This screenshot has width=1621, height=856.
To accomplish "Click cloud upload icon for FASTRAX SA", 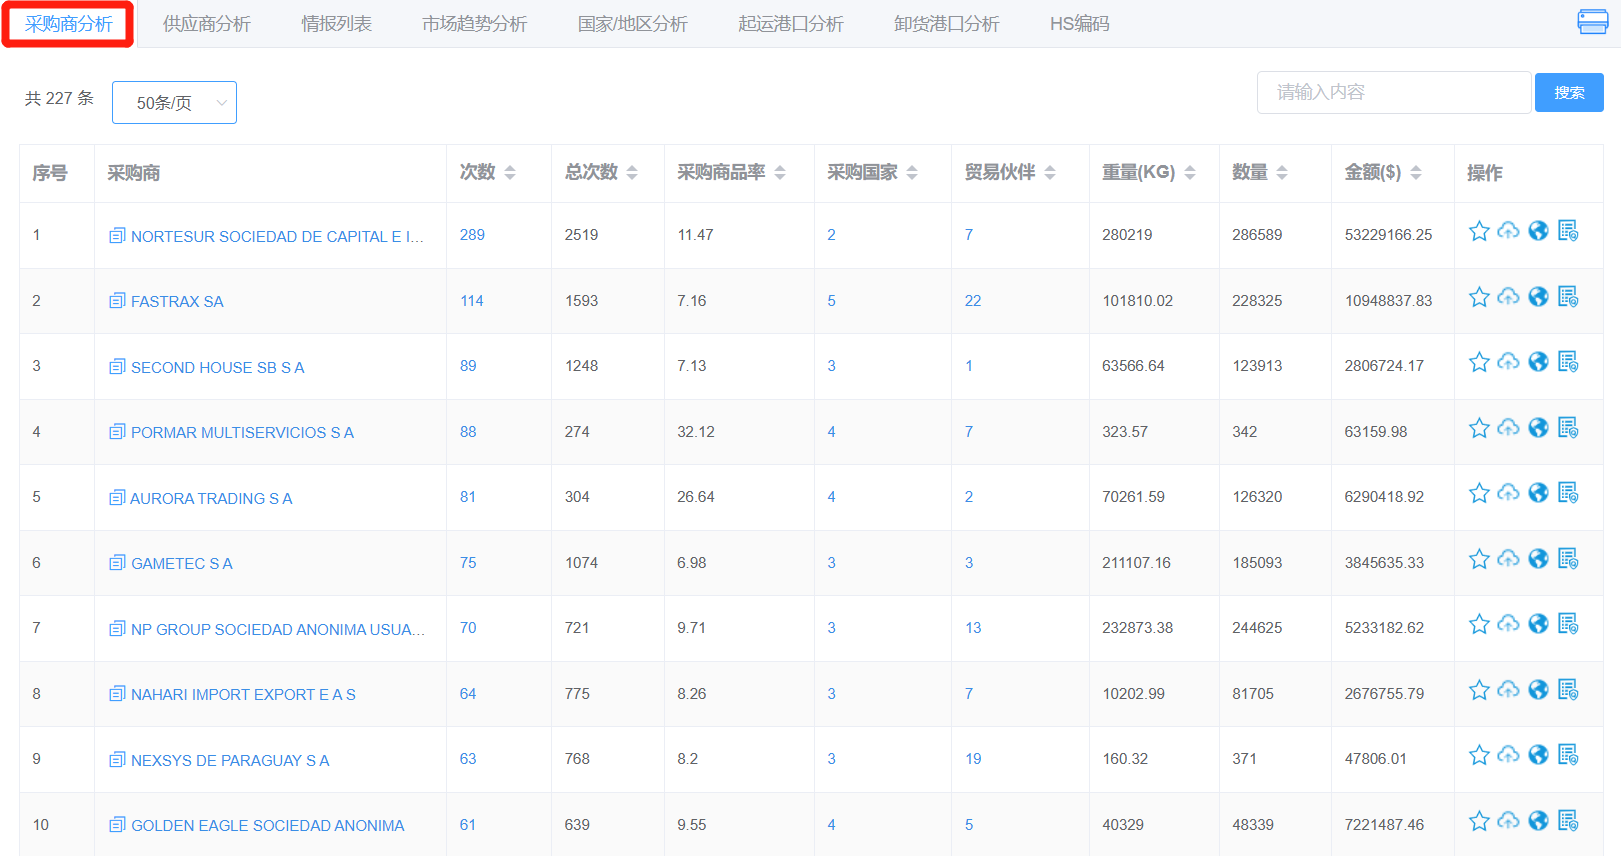I will (1508, 297).
